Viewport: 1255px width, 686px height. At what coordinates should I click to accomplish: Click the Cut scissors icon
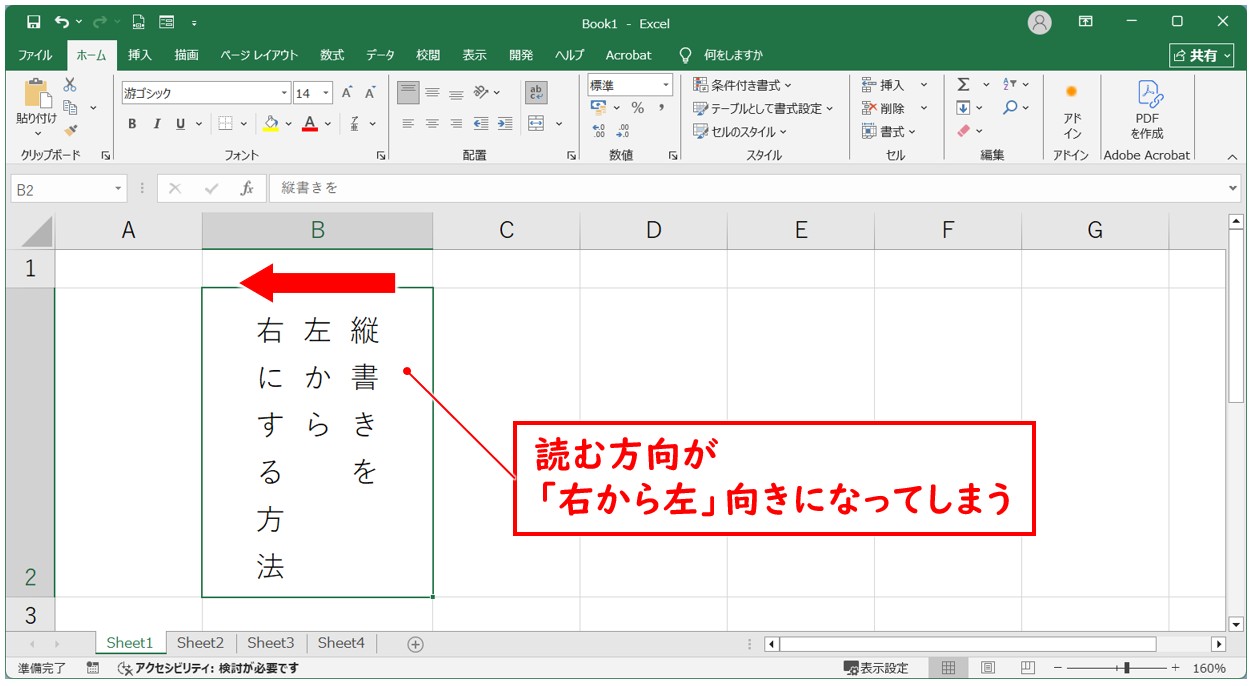(x=70, y=86)
